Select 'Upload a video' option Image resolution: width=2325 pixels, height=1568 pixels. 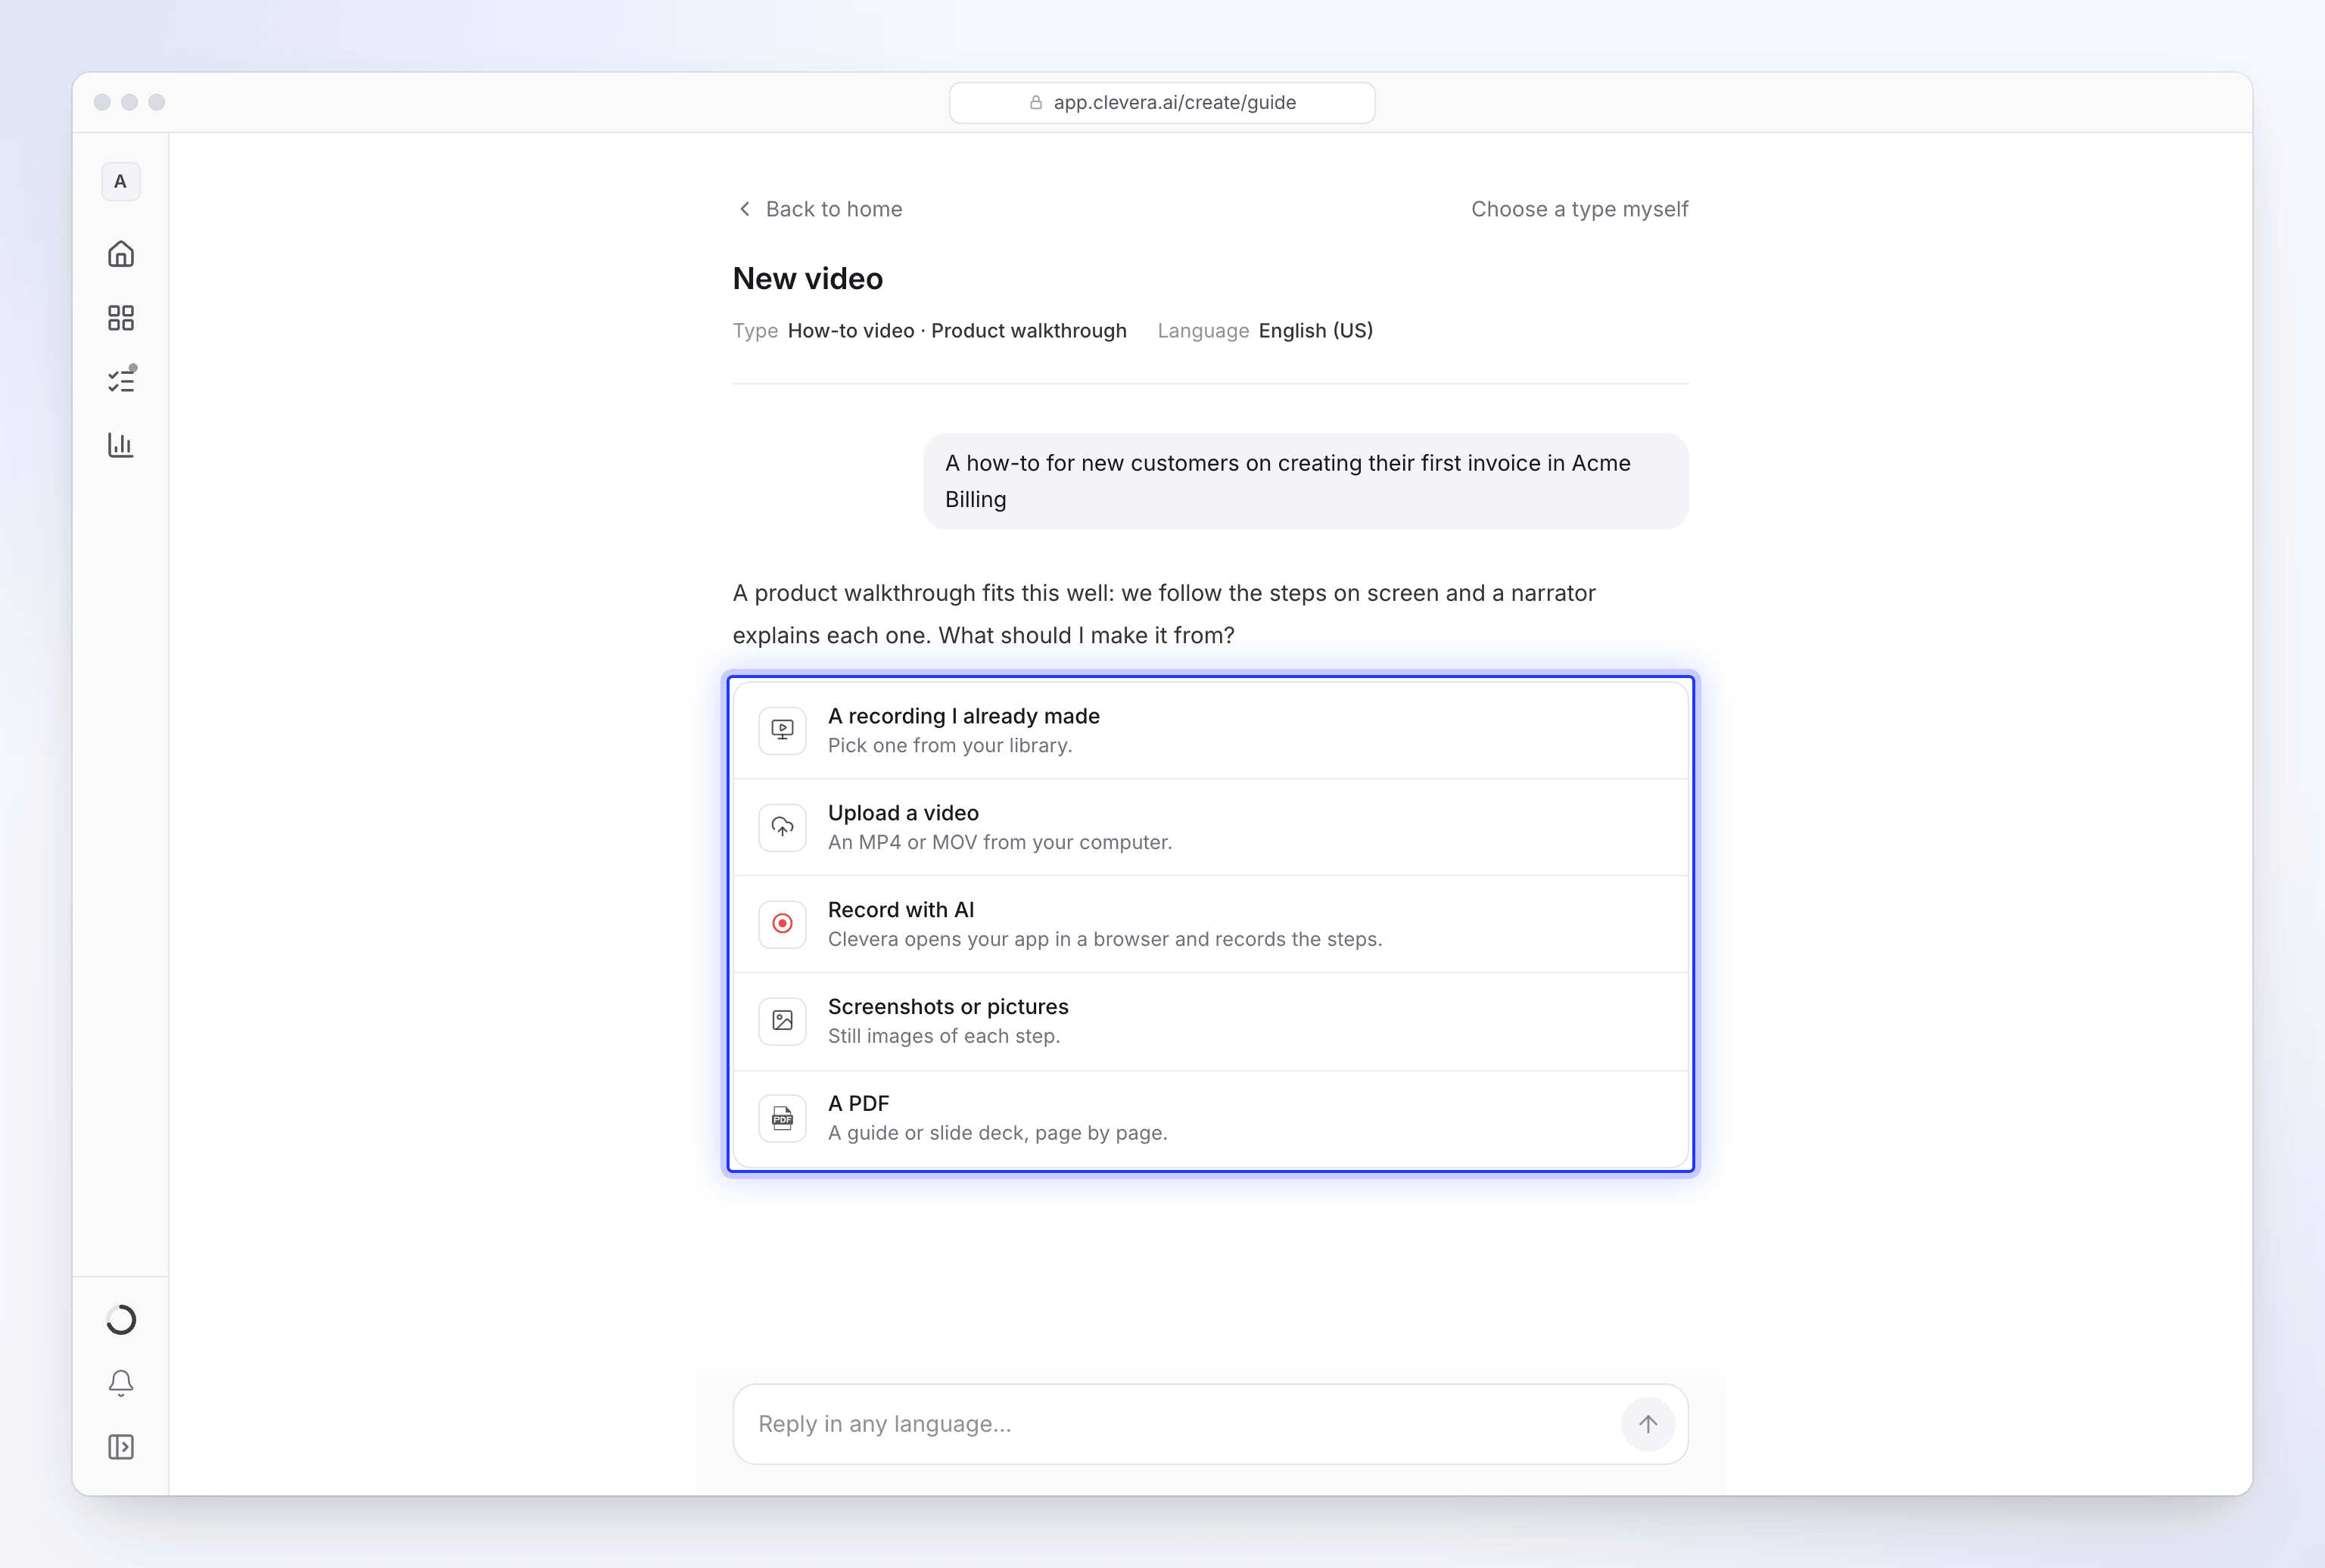1211,827
